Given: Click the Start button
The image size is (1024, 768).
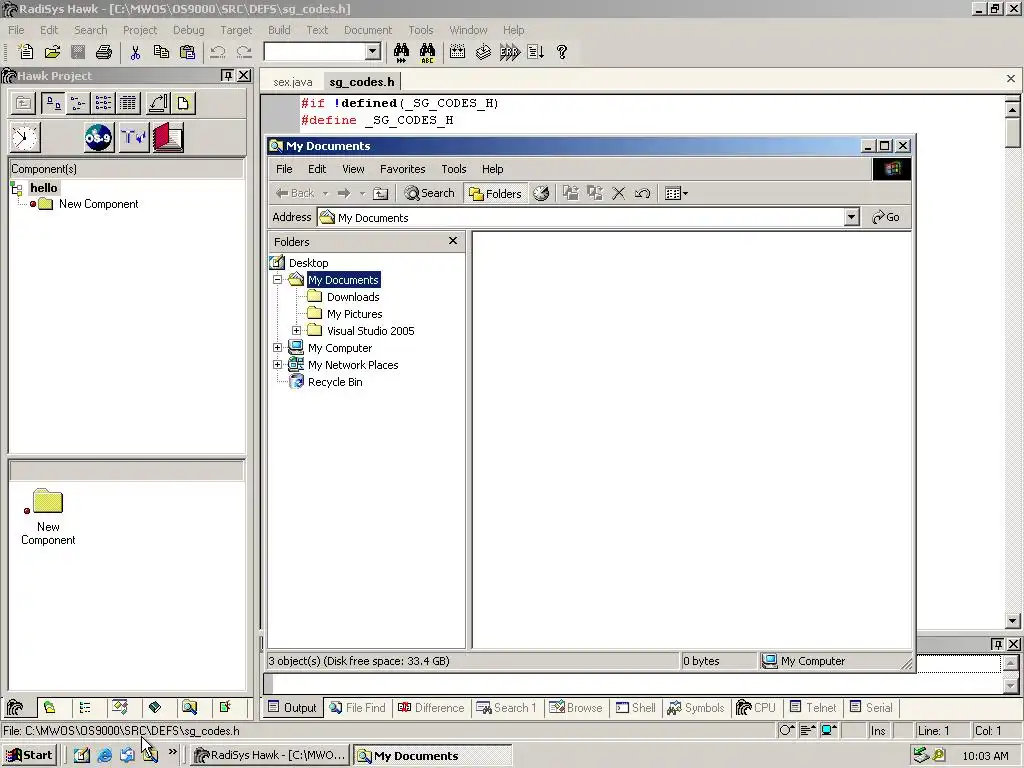Looking at the screenshot, I should [x=29, y=756].
